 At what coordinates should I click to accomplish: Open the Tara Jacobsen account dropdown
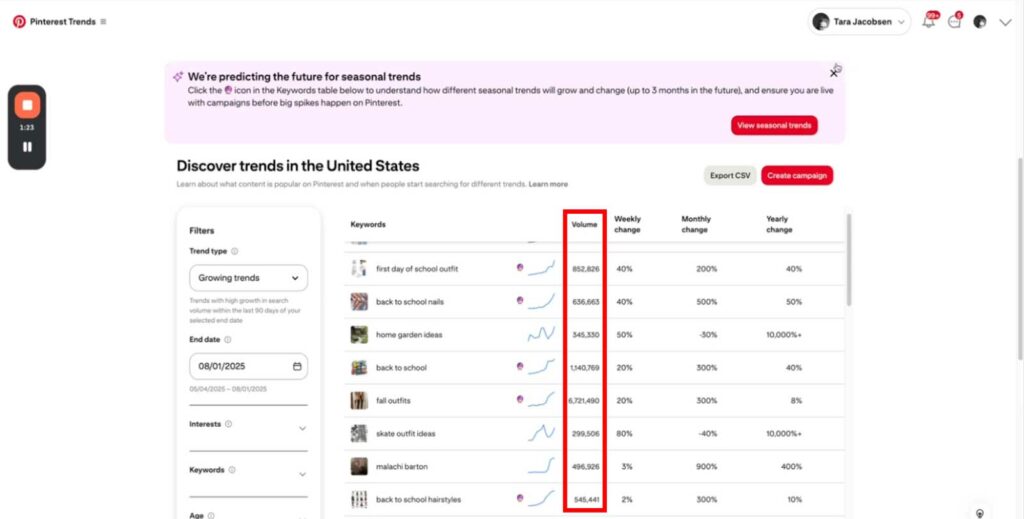[859, 22]
